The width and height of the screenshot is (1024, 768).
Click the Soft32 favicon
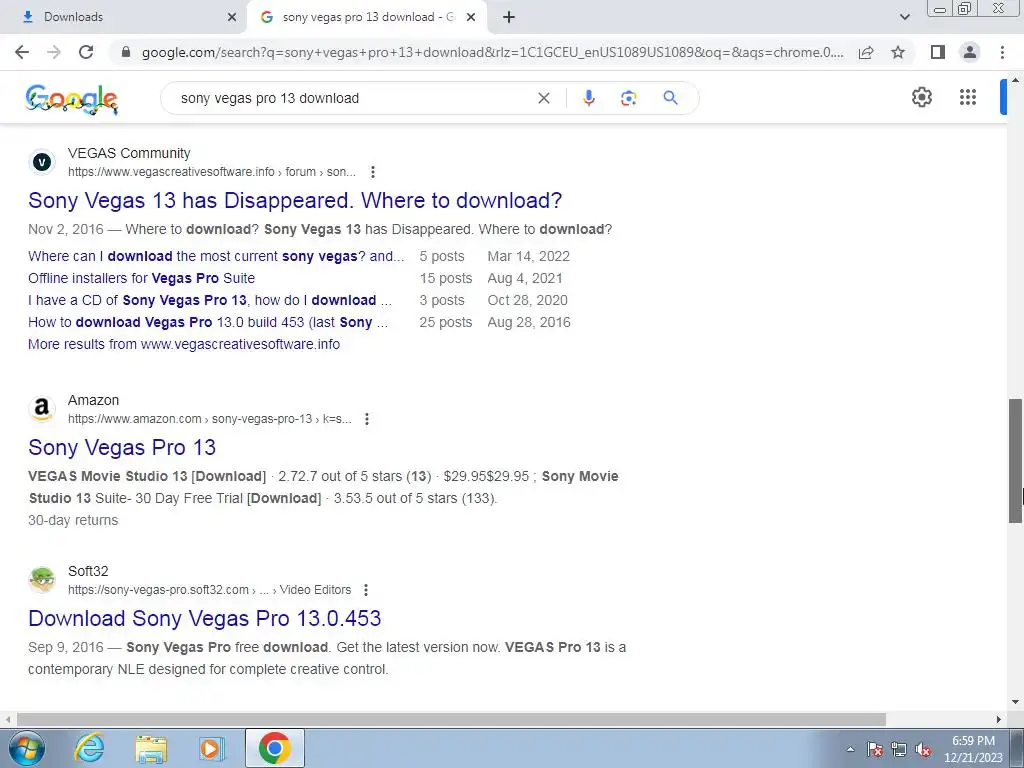point(42,580)
